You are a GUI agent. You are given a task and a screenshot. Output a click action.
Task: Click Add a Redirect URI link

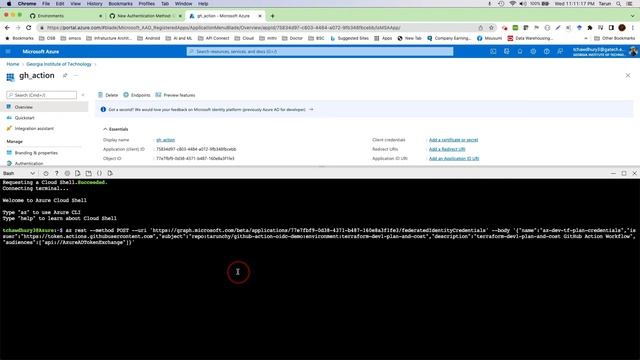click(x=447, y=149)
